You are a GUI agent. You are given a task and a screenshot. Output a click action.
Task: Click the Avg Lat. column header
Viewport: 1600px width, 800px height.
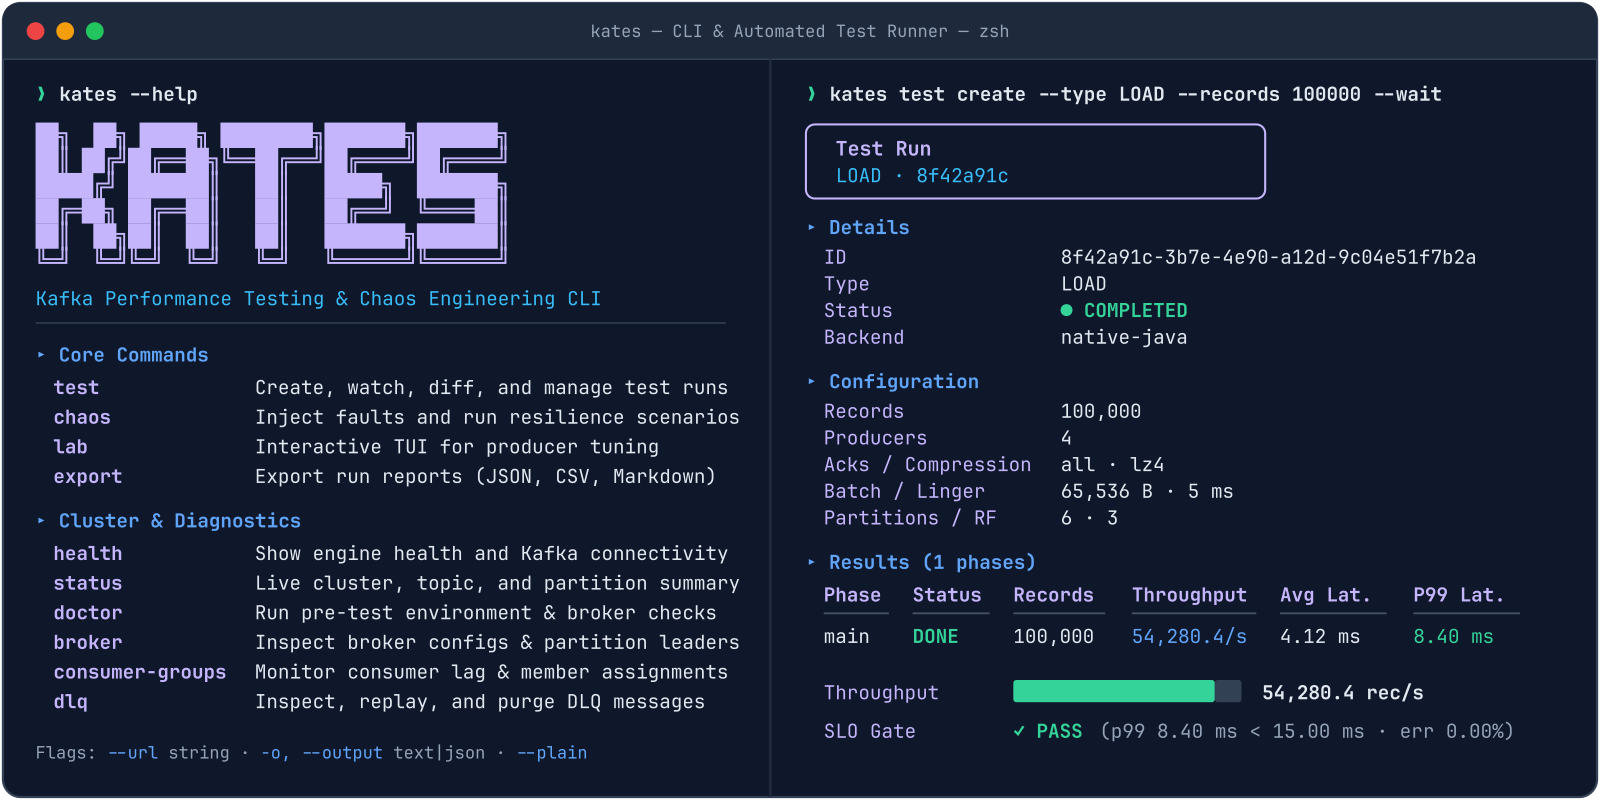(1325, 595)
